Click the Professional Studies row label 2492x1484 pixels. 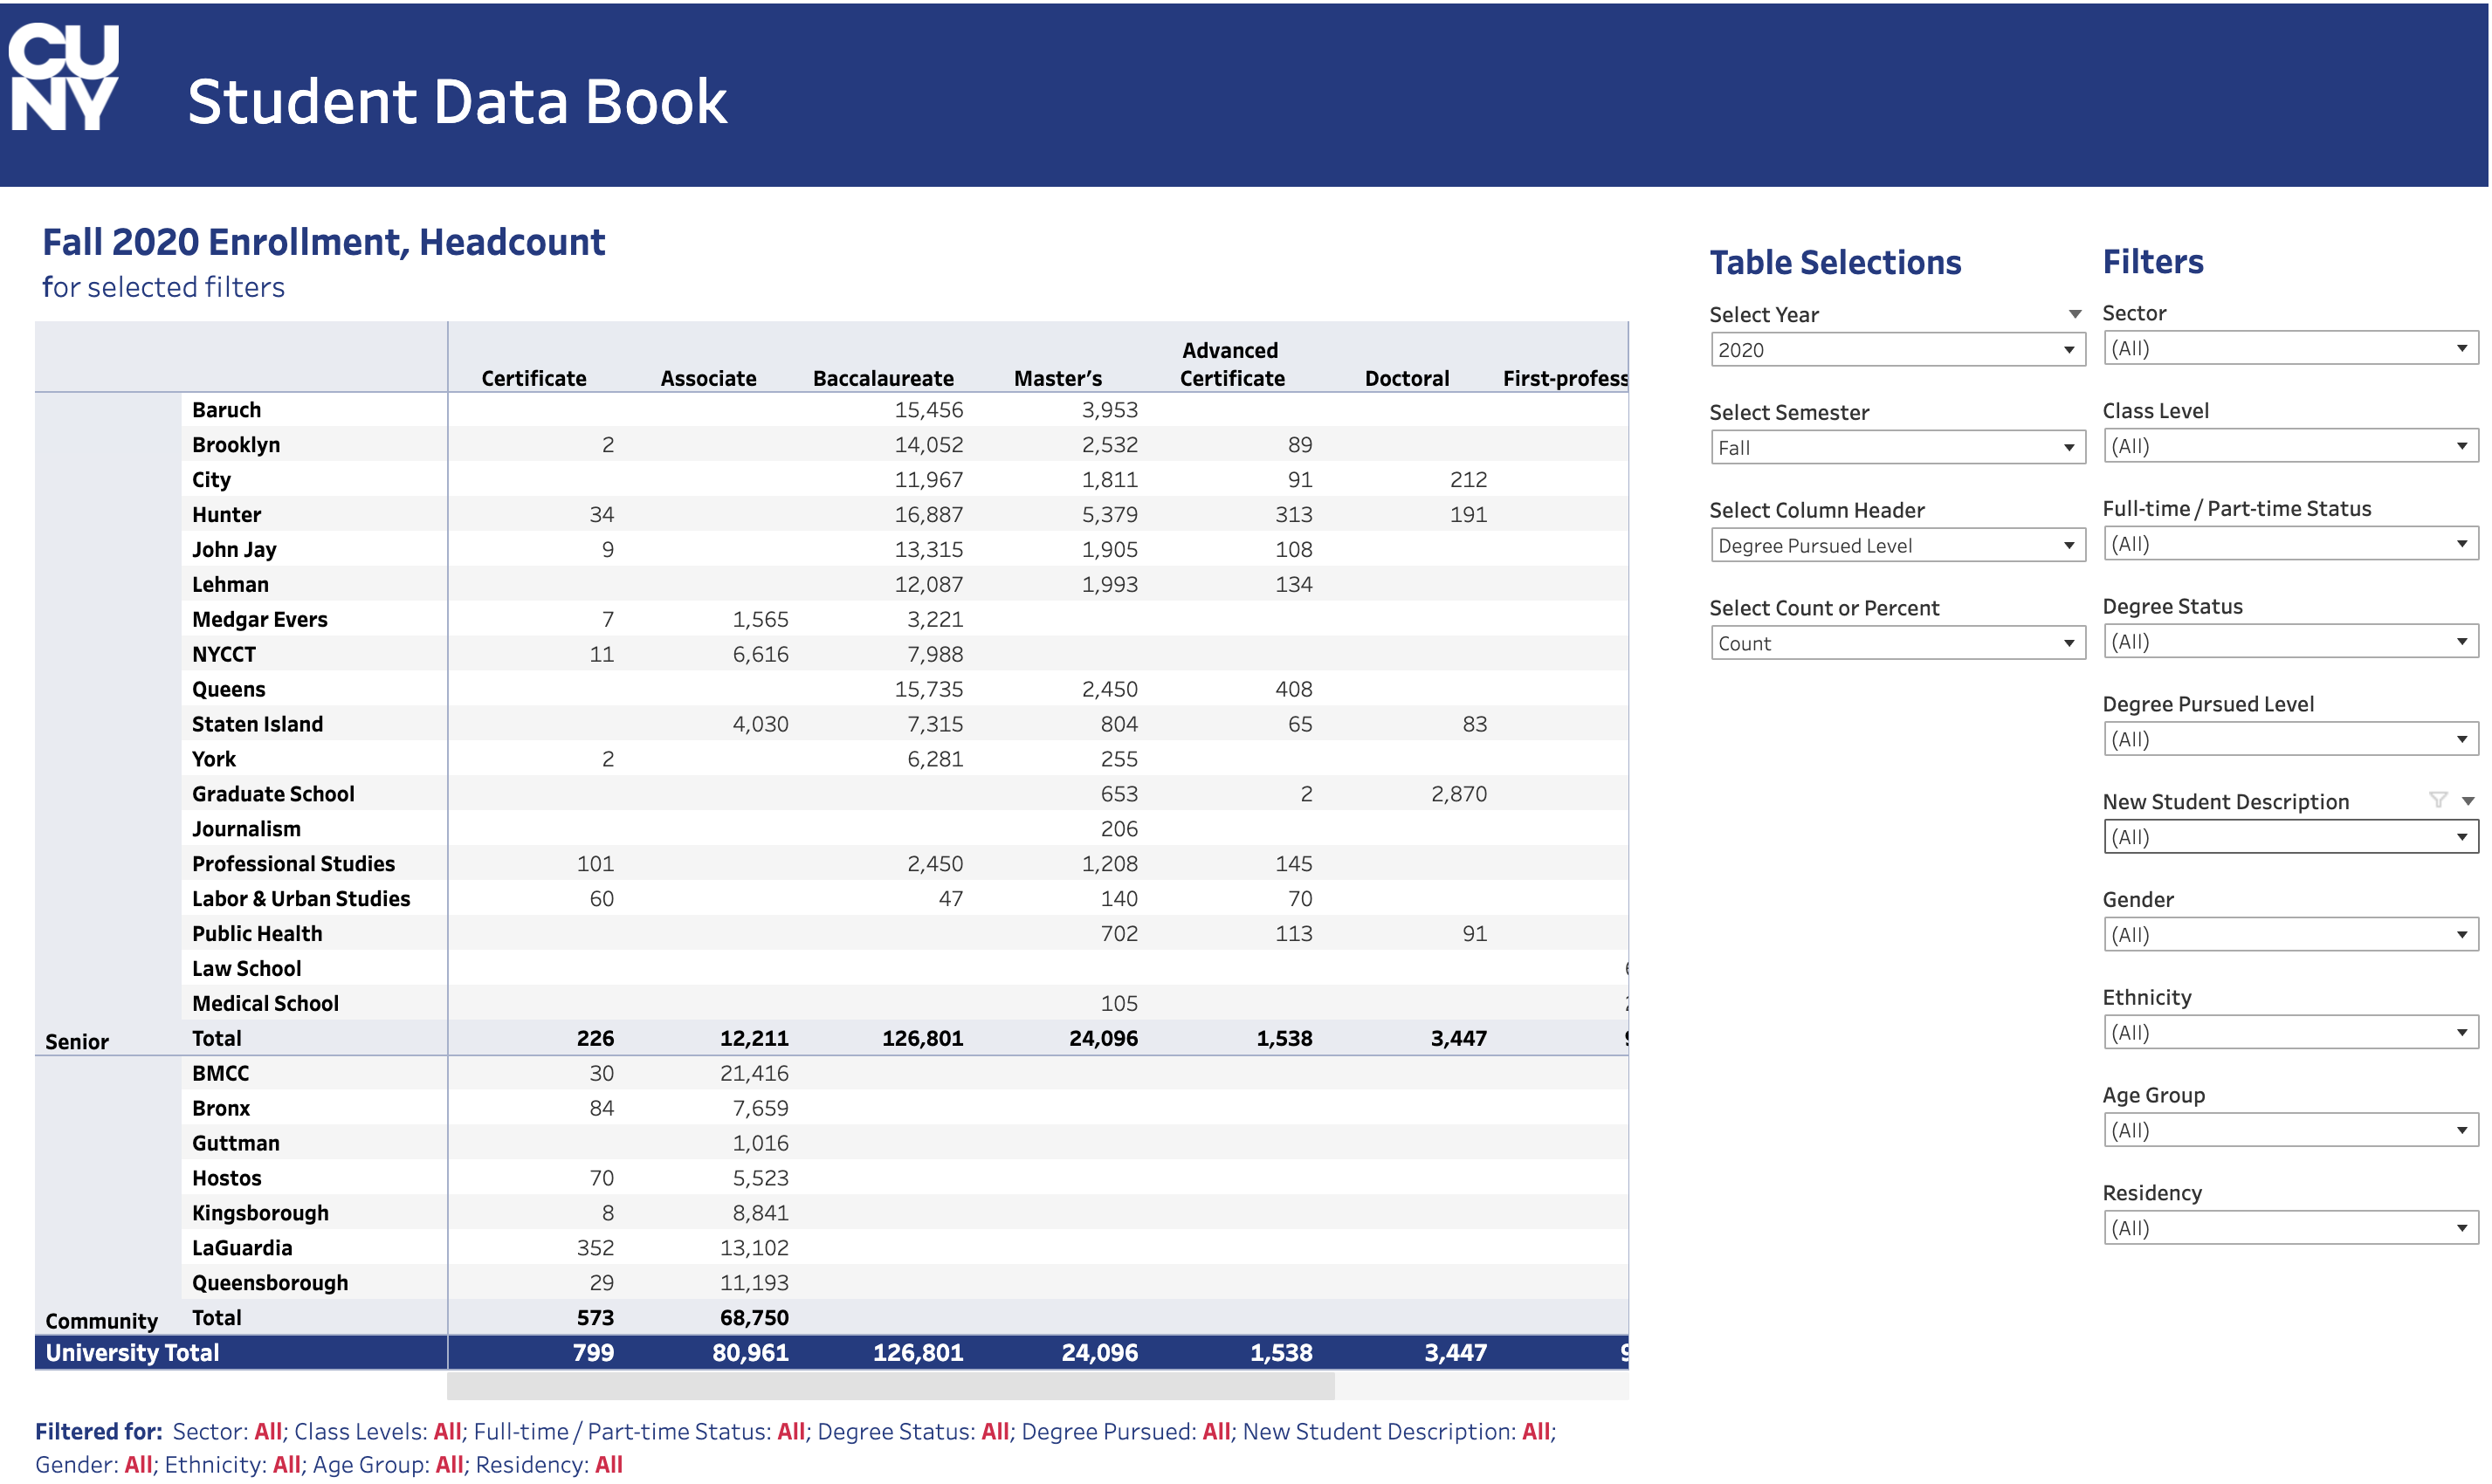293,864
